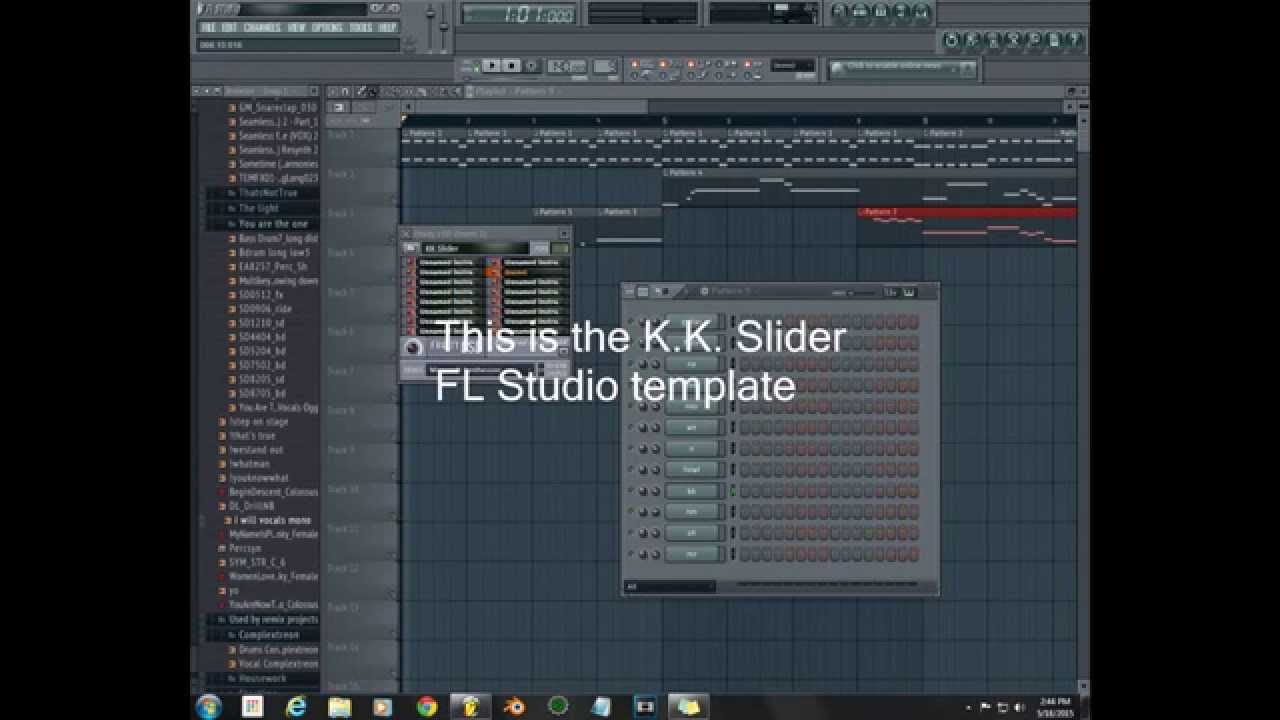Toggle the playlist snap magnet icon
The width and height of the screenshot is (1280, 720).
coord(346,91)
